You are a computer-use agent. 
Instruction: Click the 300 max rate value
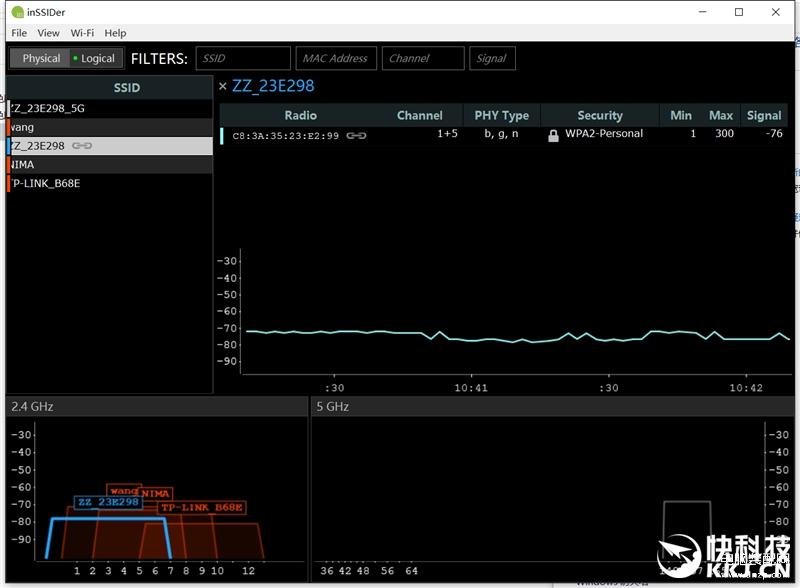[724, 134]
